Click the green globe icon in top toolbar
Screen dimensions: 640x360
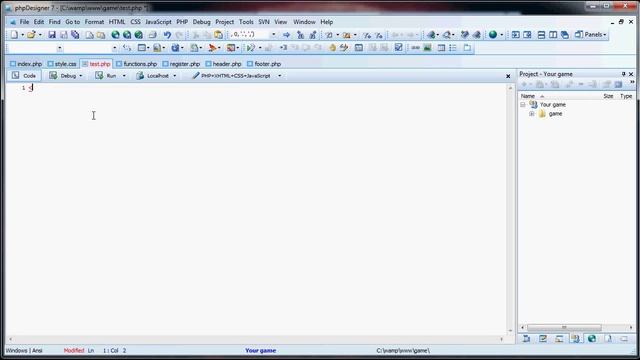pyautogui.click(x=493, y=35)
